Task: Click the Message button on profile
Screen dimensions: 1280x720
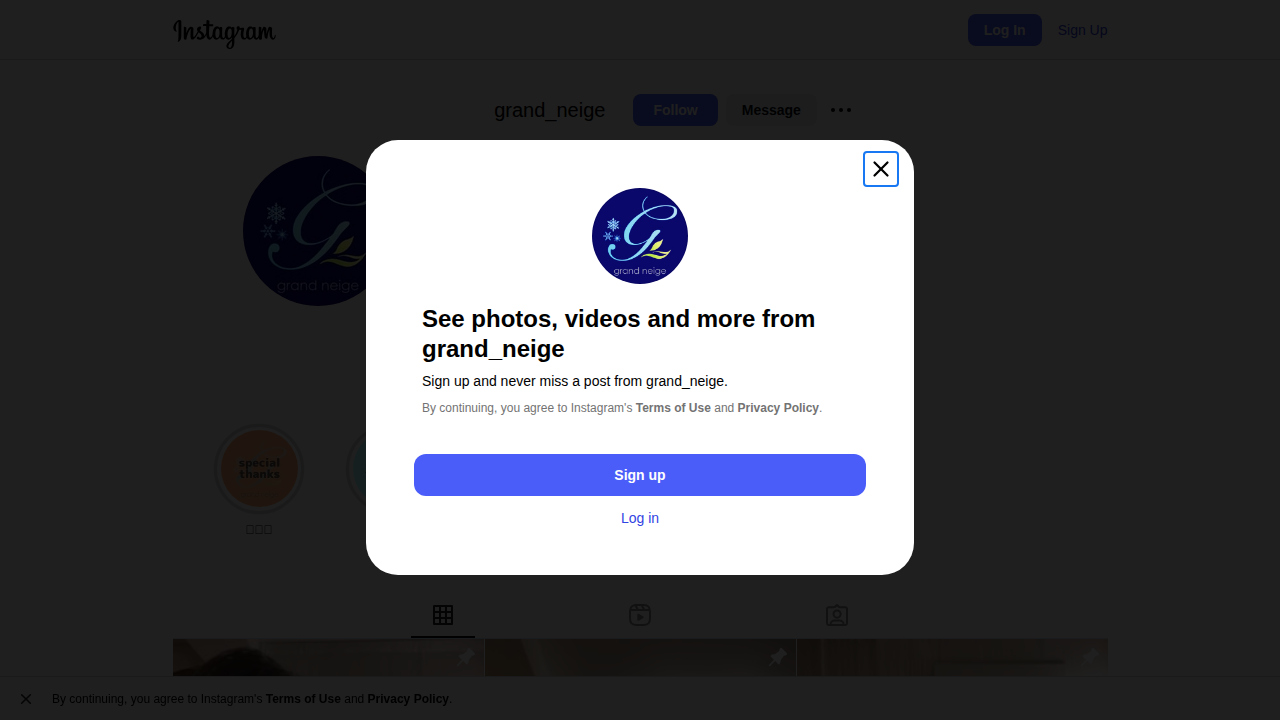Action: pos(771,110)
